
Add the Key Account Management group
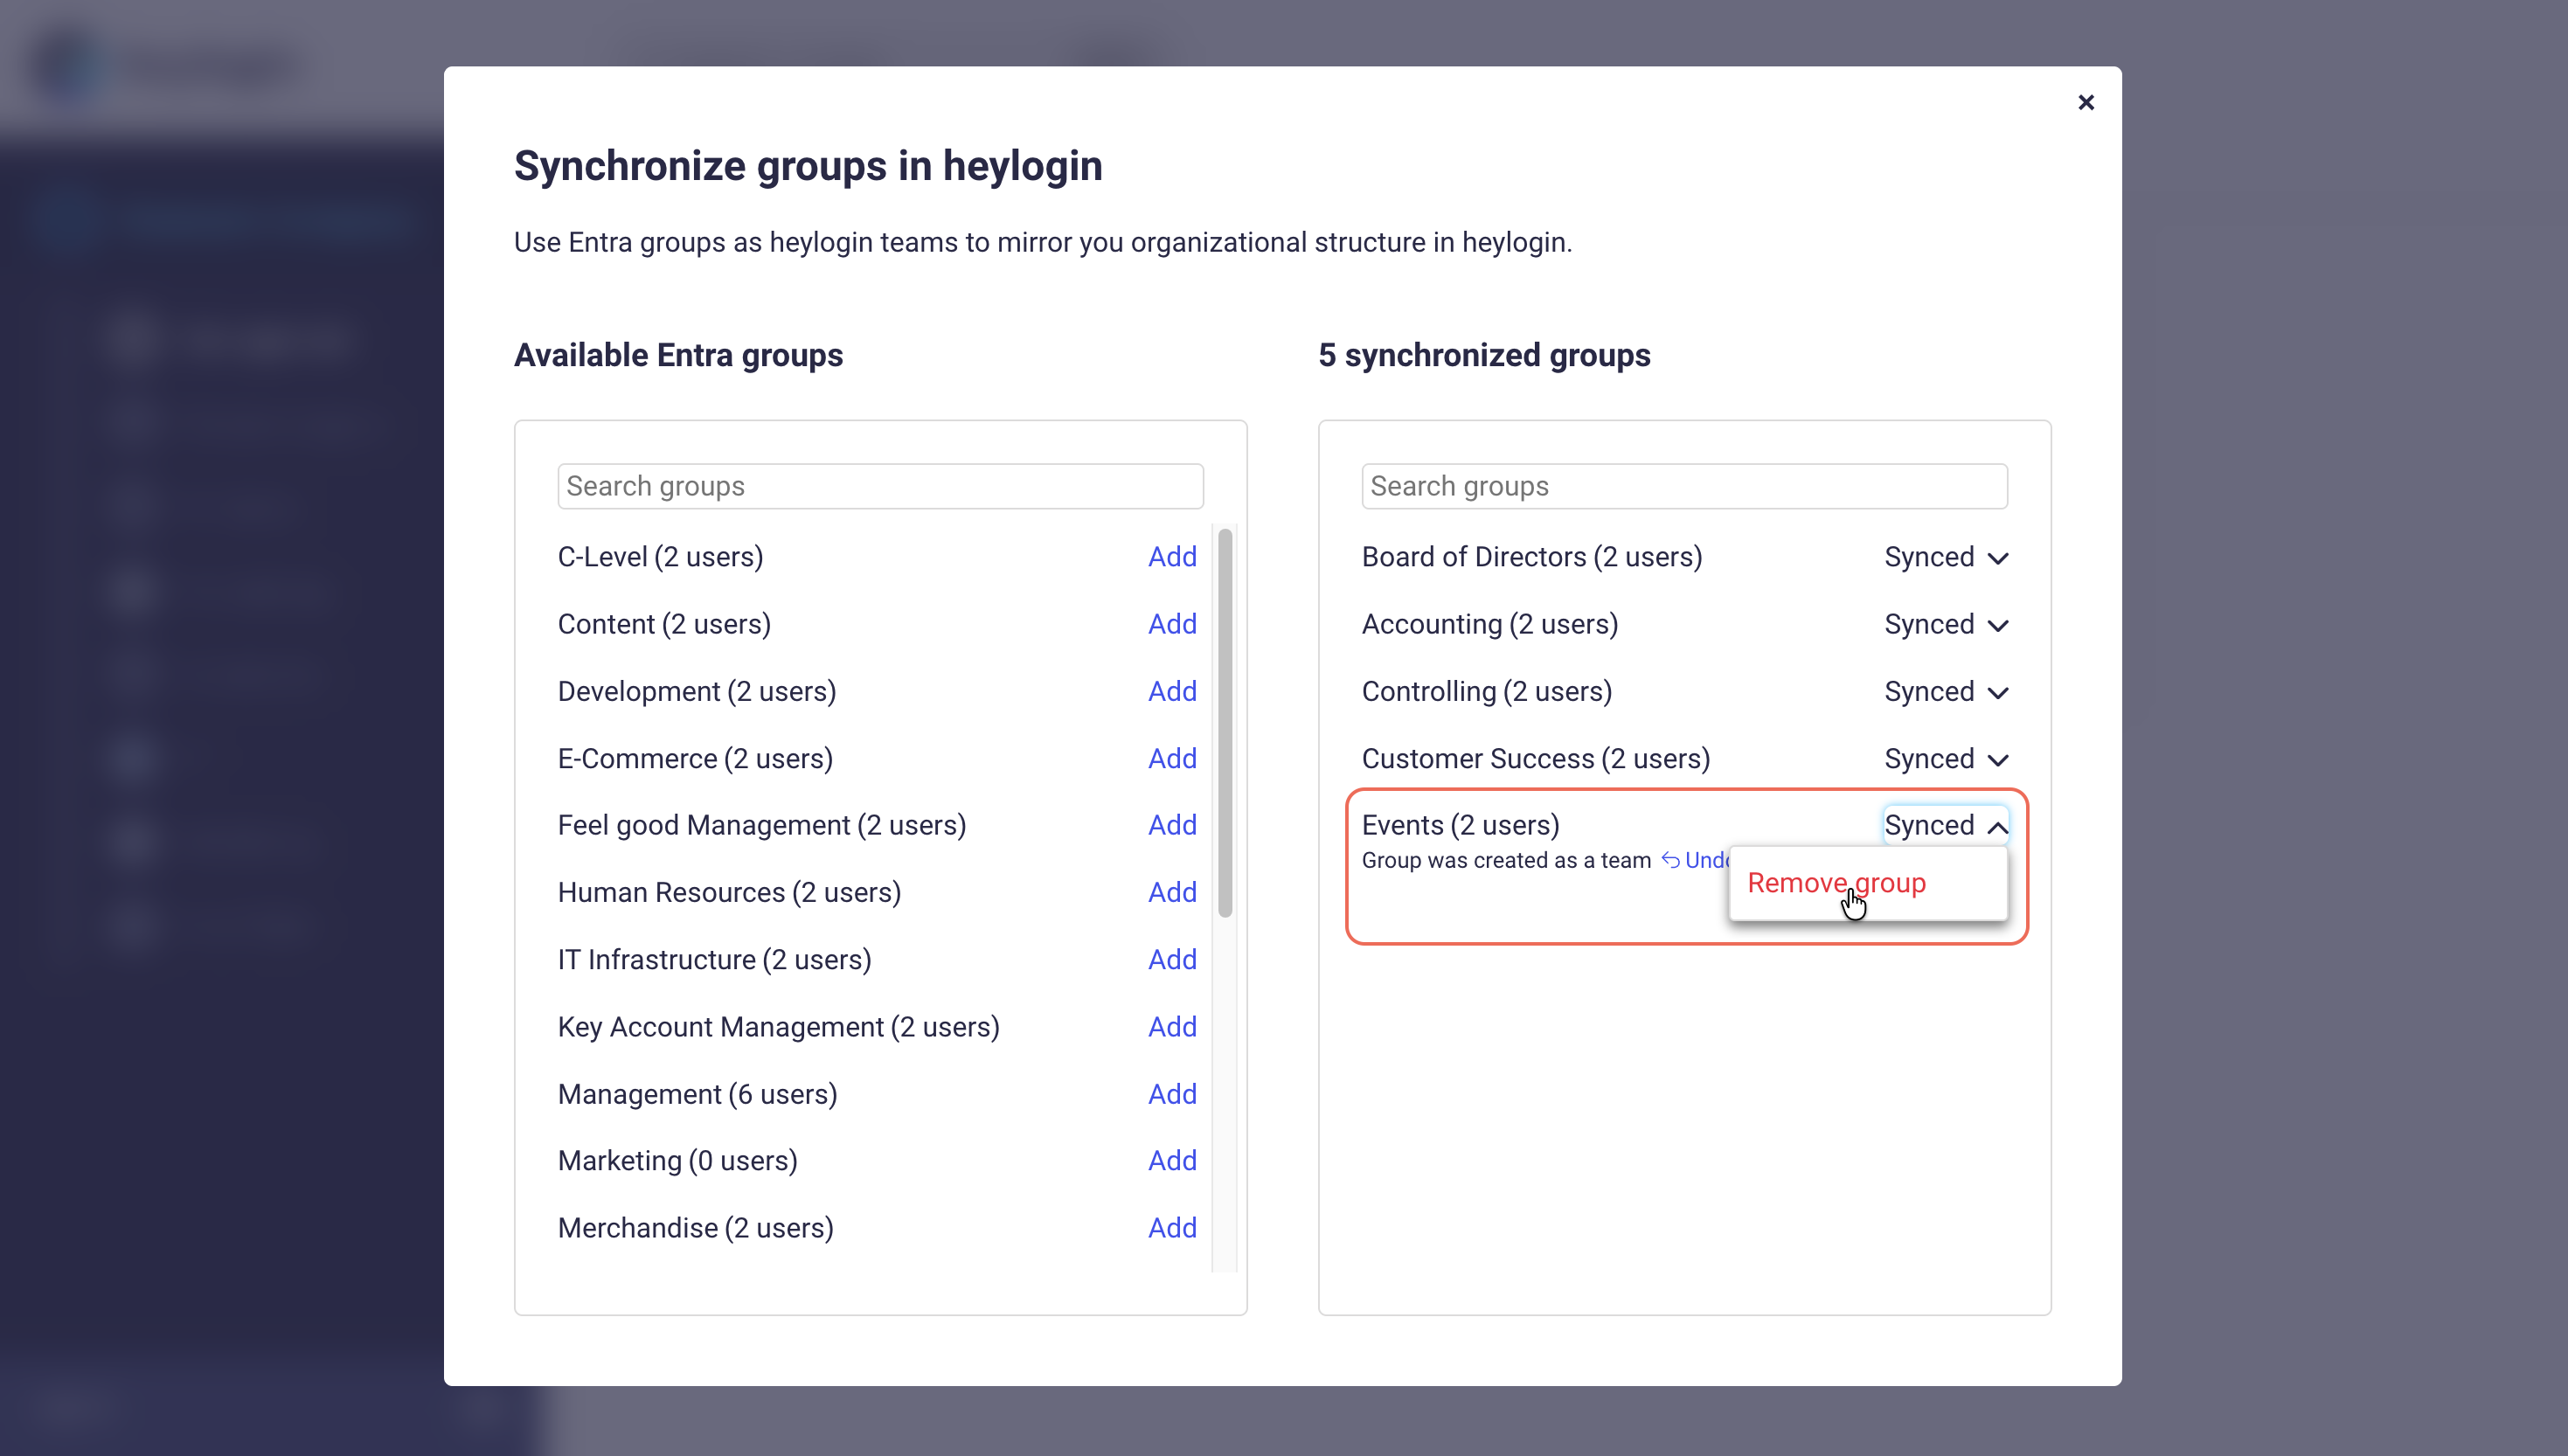coord(1172,1027)
